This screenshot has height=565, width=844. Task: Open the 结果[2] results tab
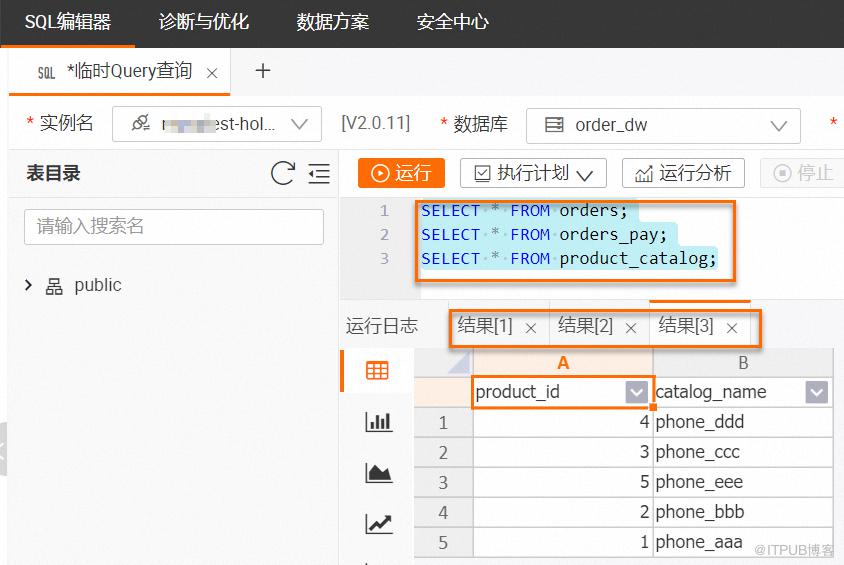tap(585, 326)
